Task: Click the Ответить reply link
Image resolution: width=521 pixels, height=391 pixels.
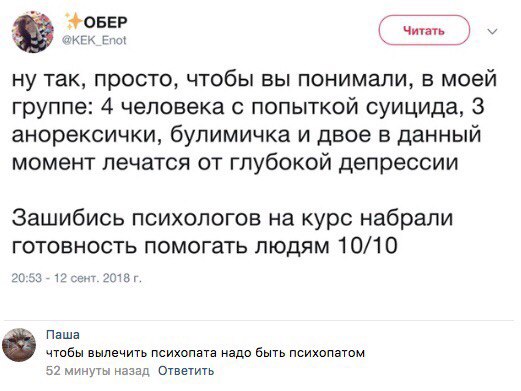Action: (186, 370)
